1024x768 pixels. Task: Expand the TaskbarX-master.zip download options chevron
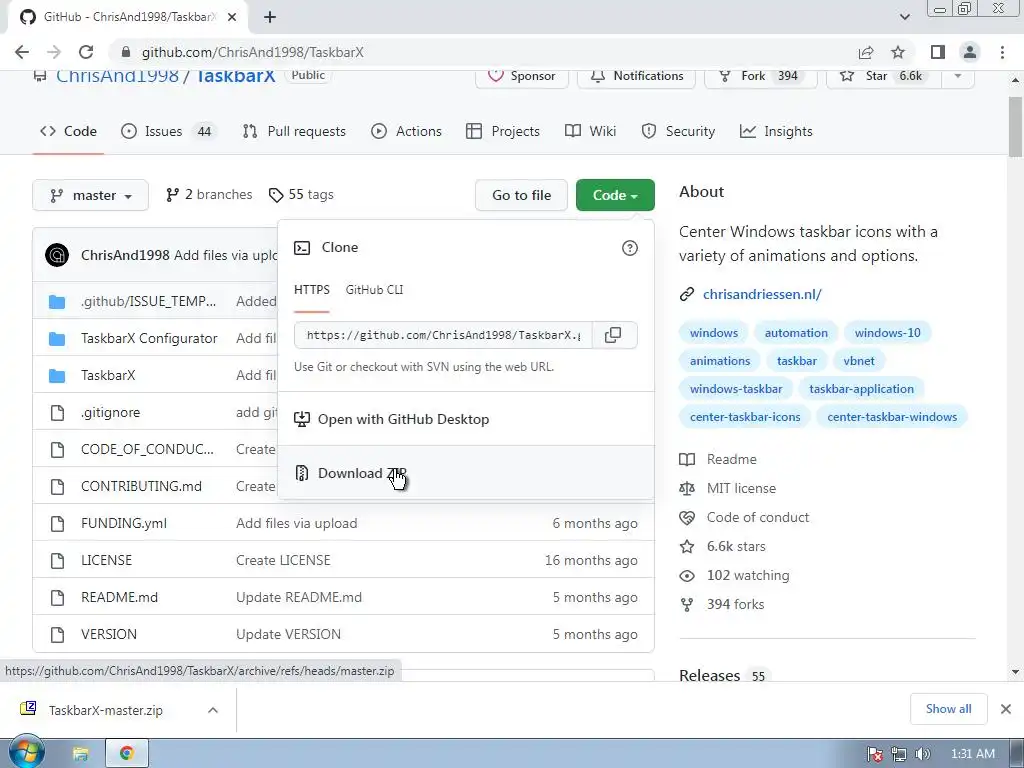(x=213, y=710)
